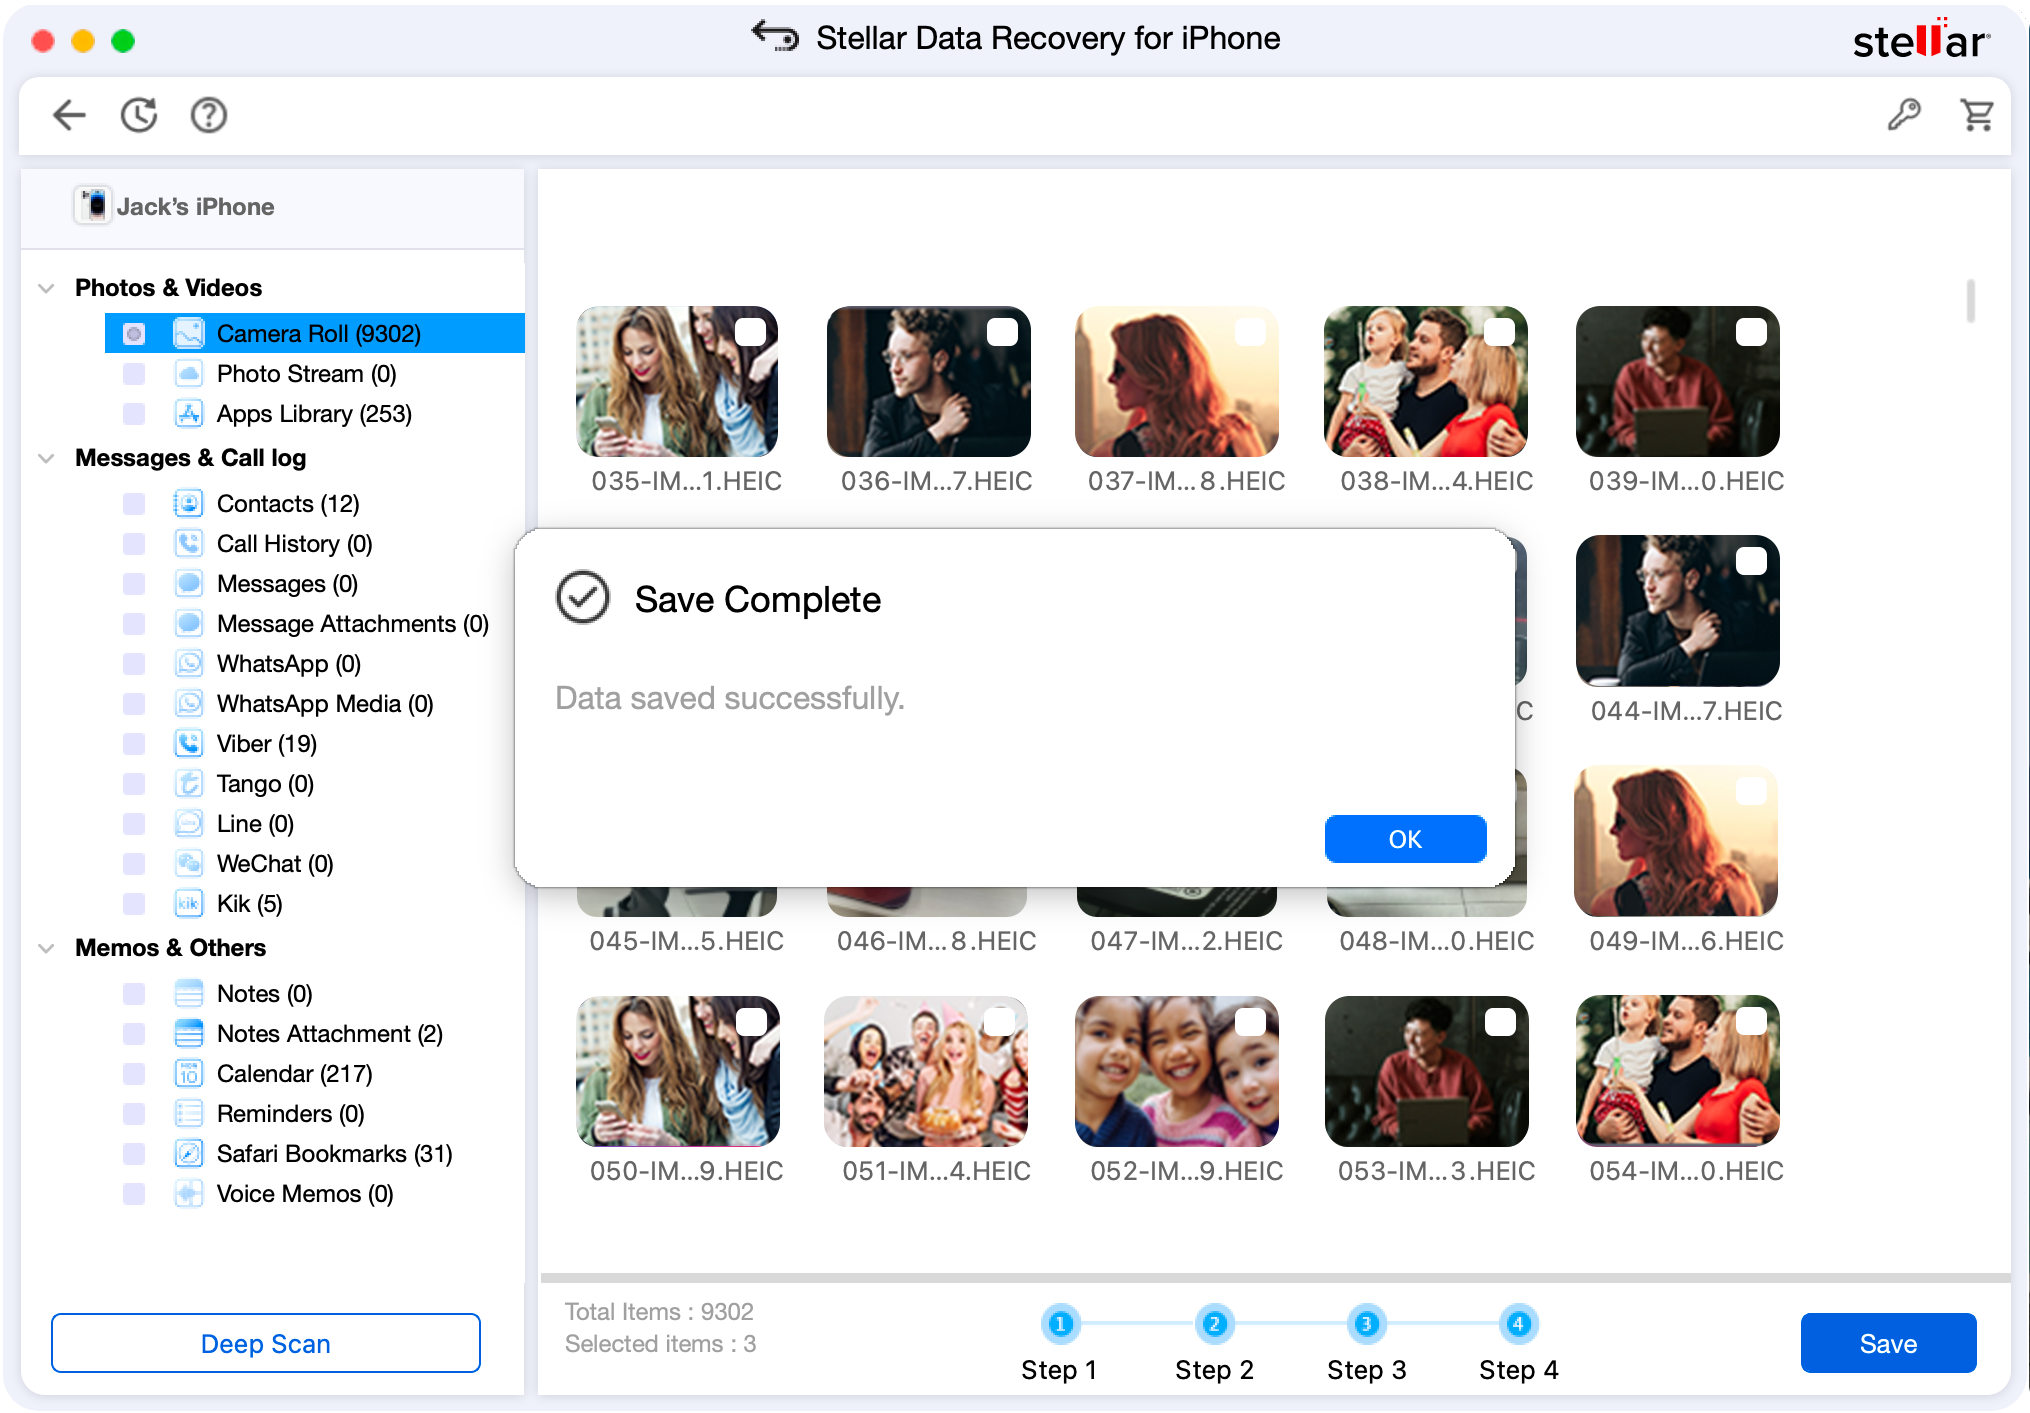
Task: Click the Viber phone icon
Action: pos(188,743)
